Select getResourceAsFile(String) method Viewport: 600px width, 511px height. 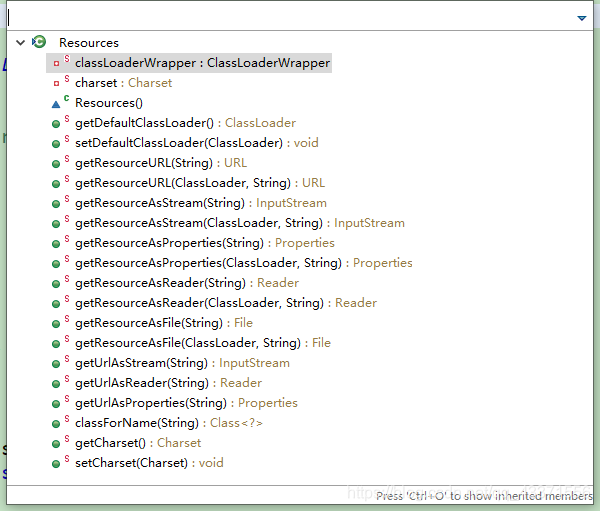click(164, 323)
